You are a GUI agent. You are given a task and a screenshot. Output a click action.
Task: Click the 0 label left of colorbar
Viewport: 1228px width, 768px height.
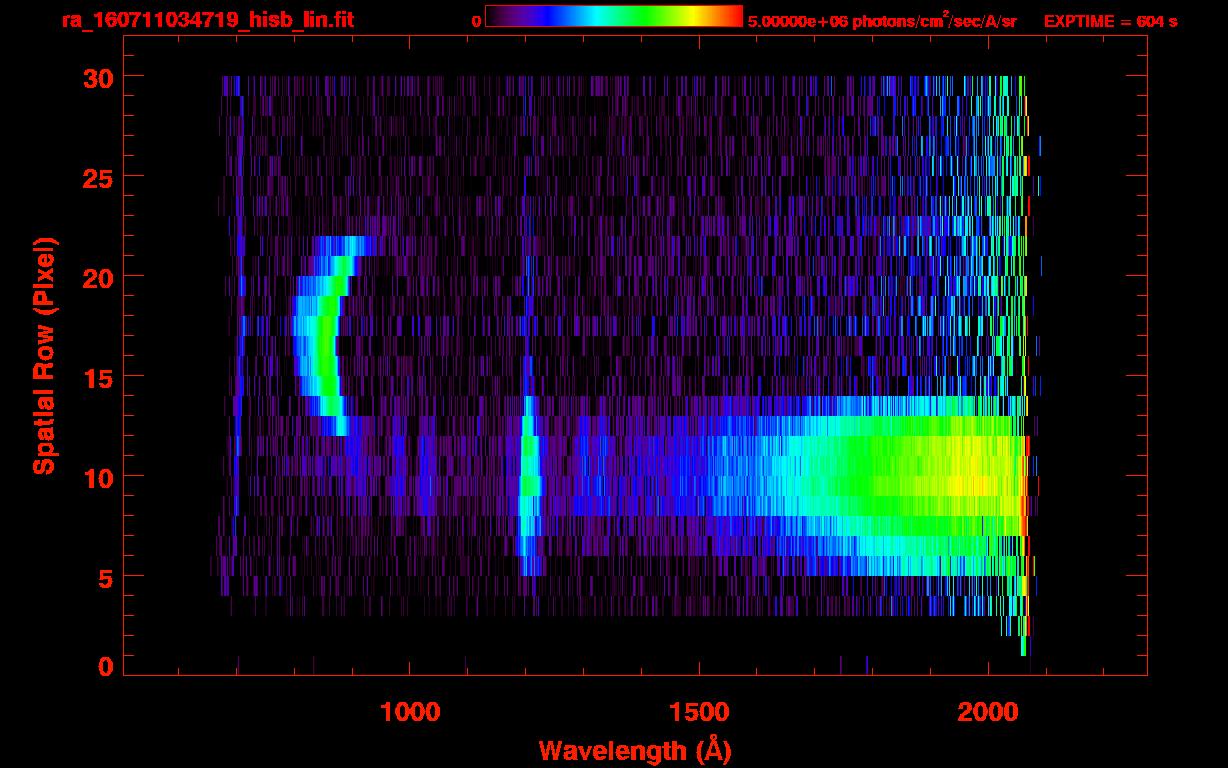pyautogui.click(x=477, y=21)
